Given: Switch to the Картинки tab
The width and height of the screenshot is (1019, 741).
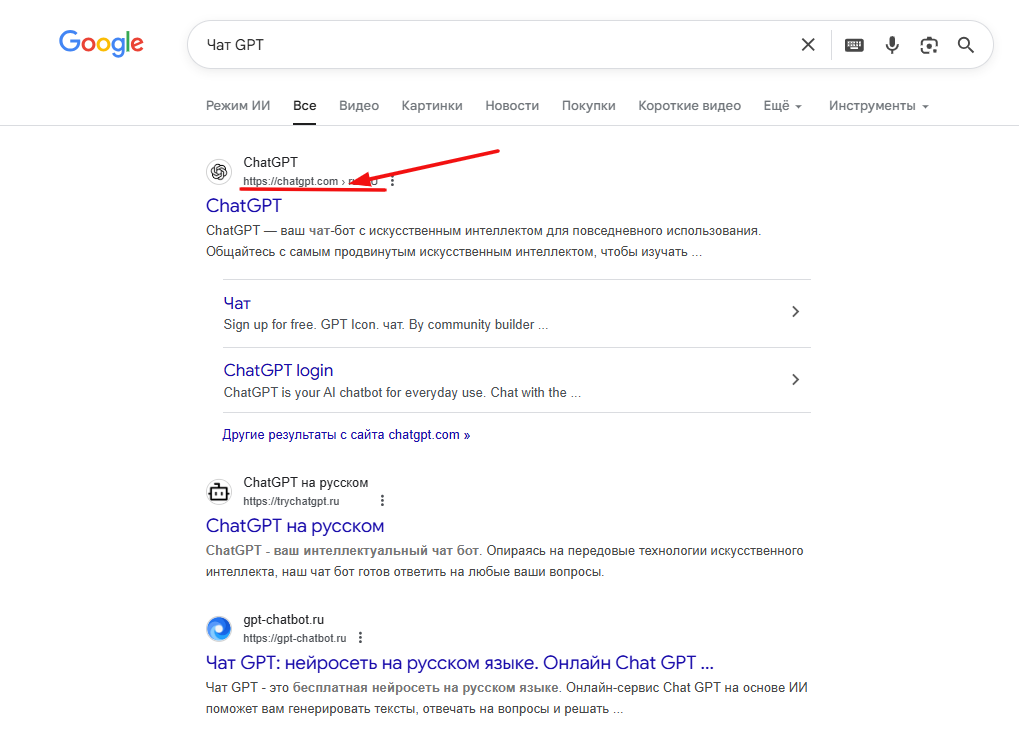Looking at the screenshot, I should click(431, 105).
